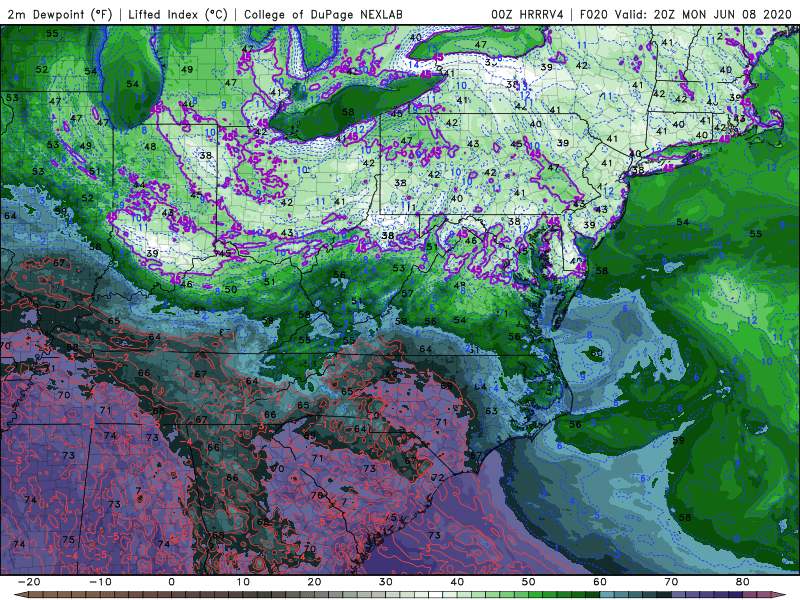
Task: Click the '72' dewpoint value near the coast
Action: point(437,478)
